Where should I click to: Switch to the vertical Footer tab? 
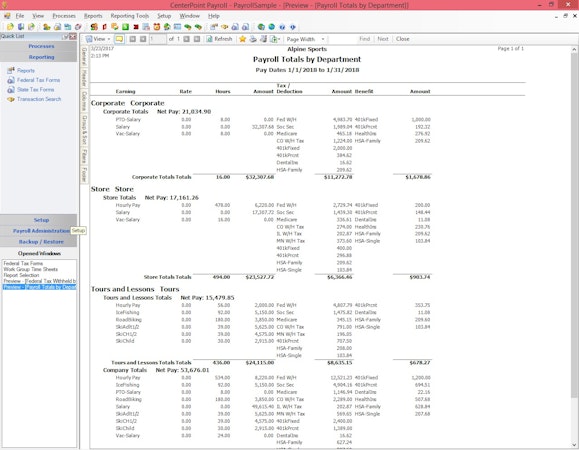[84, 174]
